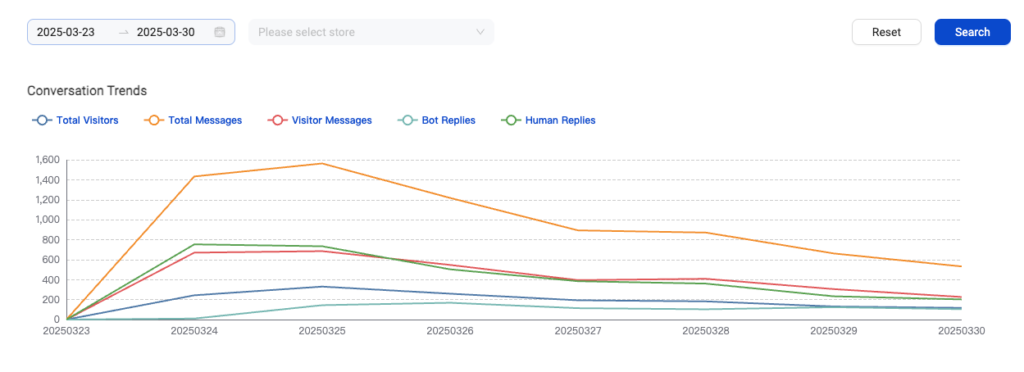Screen dimensions: 1024x372
Task: Click the Total Messages orange legend marker
Action: click(154, 120)
